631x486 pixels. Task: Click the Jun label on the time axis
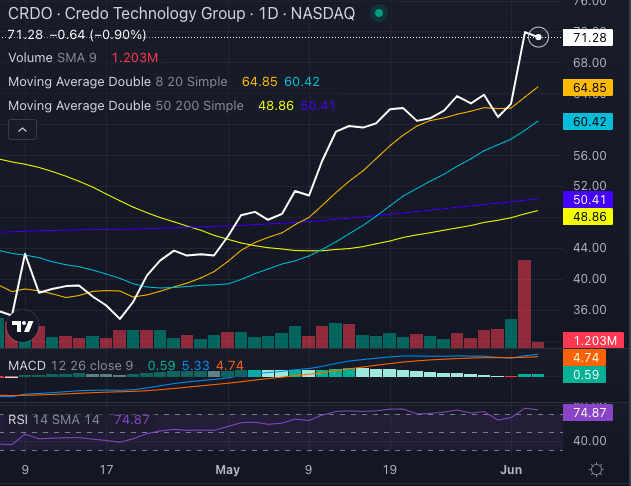[511, 470]
